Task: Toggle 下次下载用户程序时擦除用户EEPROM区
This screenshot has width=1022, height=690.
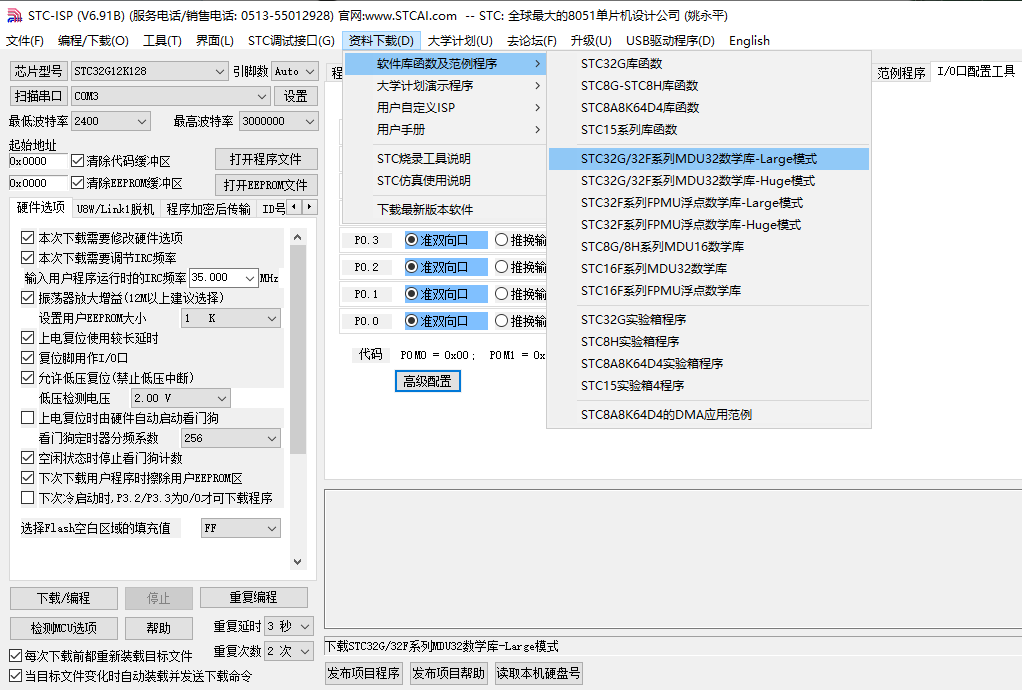Action: coord(27,478)
